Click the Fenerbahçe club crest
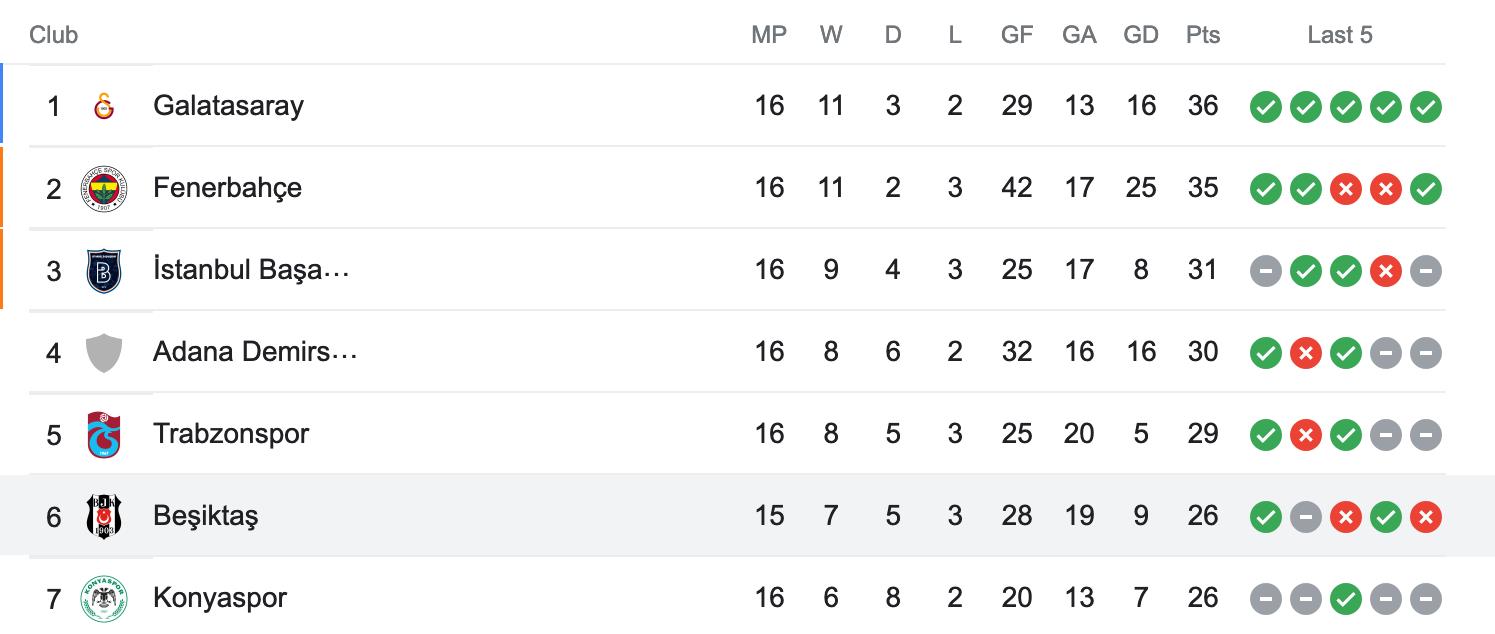Screen dimensions: 1495x634 [x=104, y=188]
